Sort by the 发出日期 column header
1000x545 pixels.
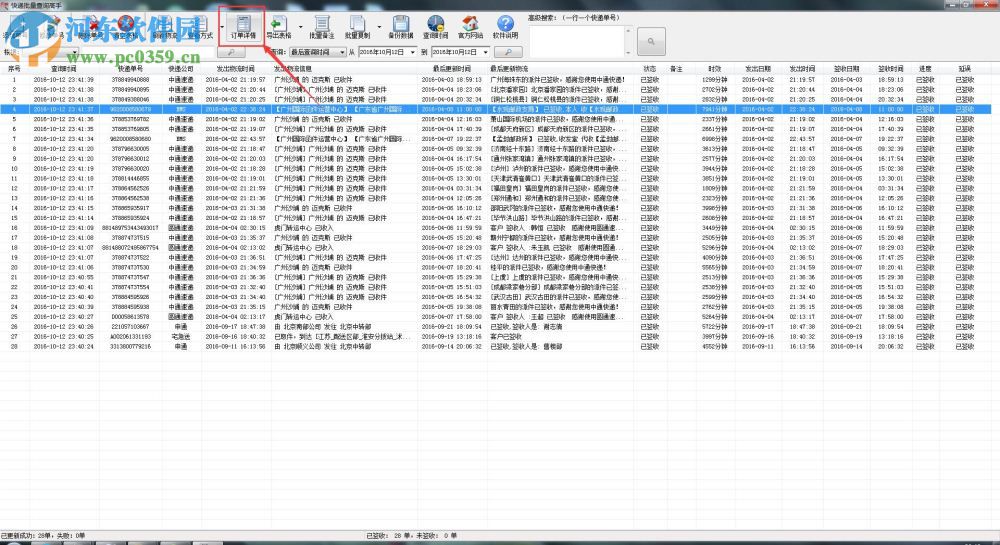(758, 69)
